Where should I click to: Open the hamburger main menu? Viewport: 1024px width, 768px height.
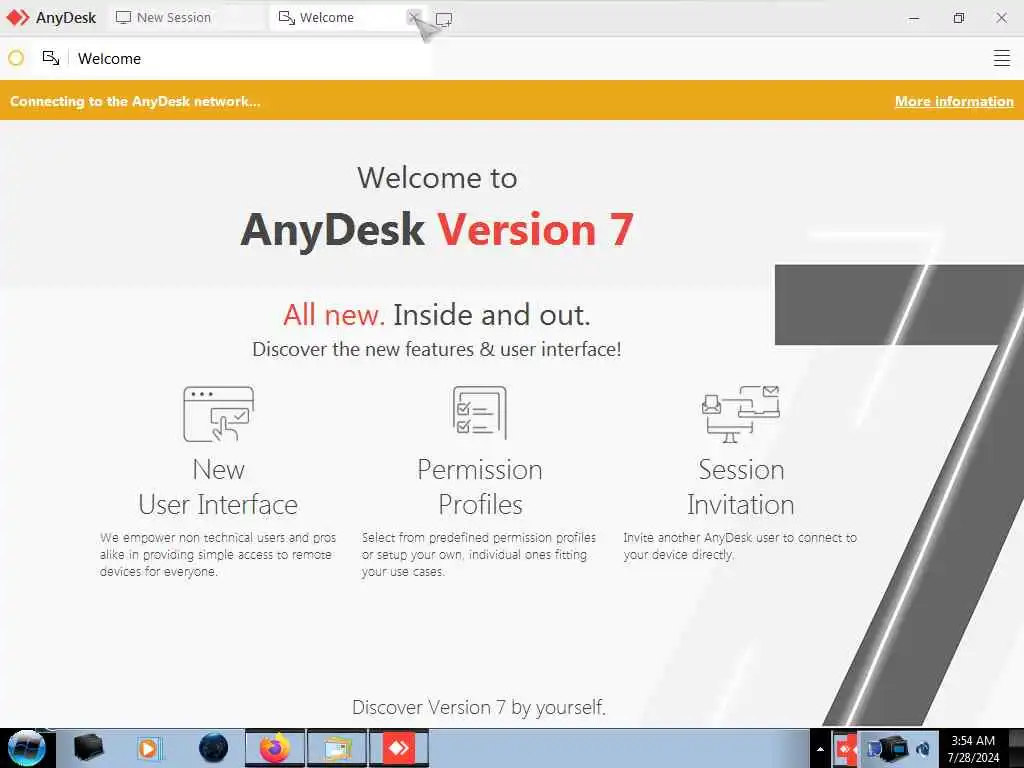[x=1001, y=58]
